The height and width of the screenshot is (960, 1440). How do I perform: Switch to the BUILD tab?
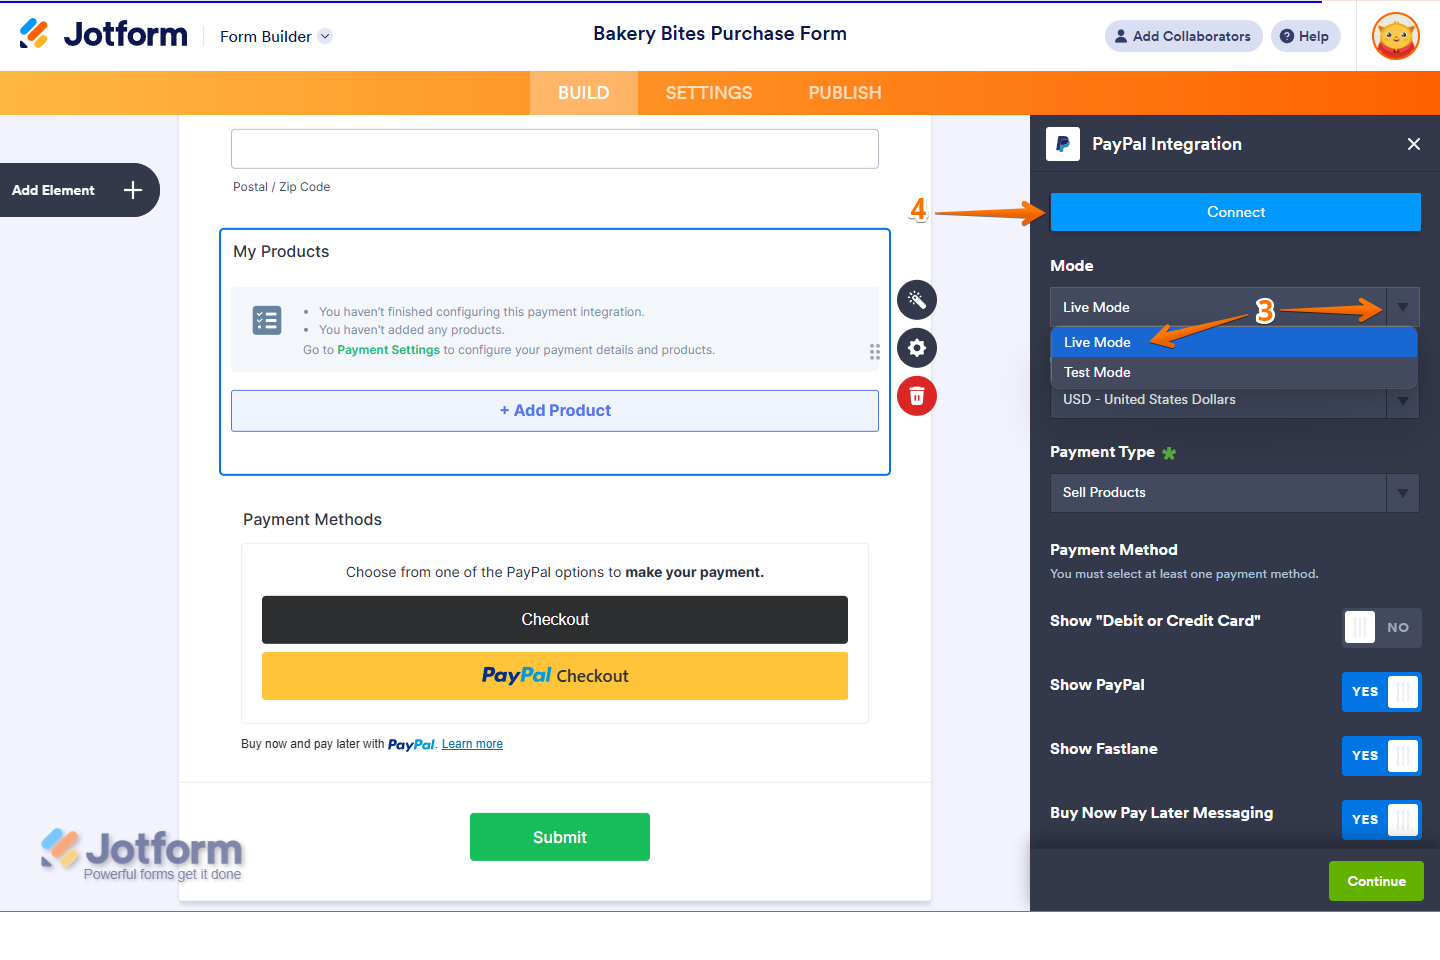pos(584,93)
